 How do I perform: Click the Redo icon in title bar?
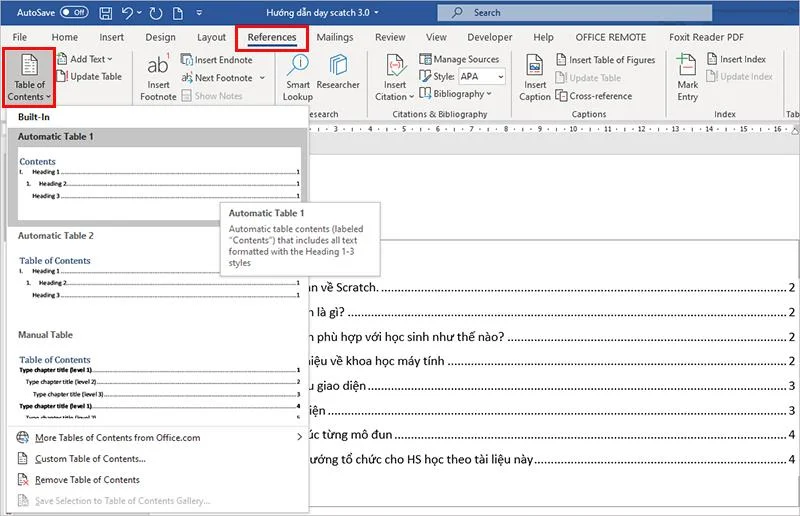pyautogui.click(x=156, y=13)
